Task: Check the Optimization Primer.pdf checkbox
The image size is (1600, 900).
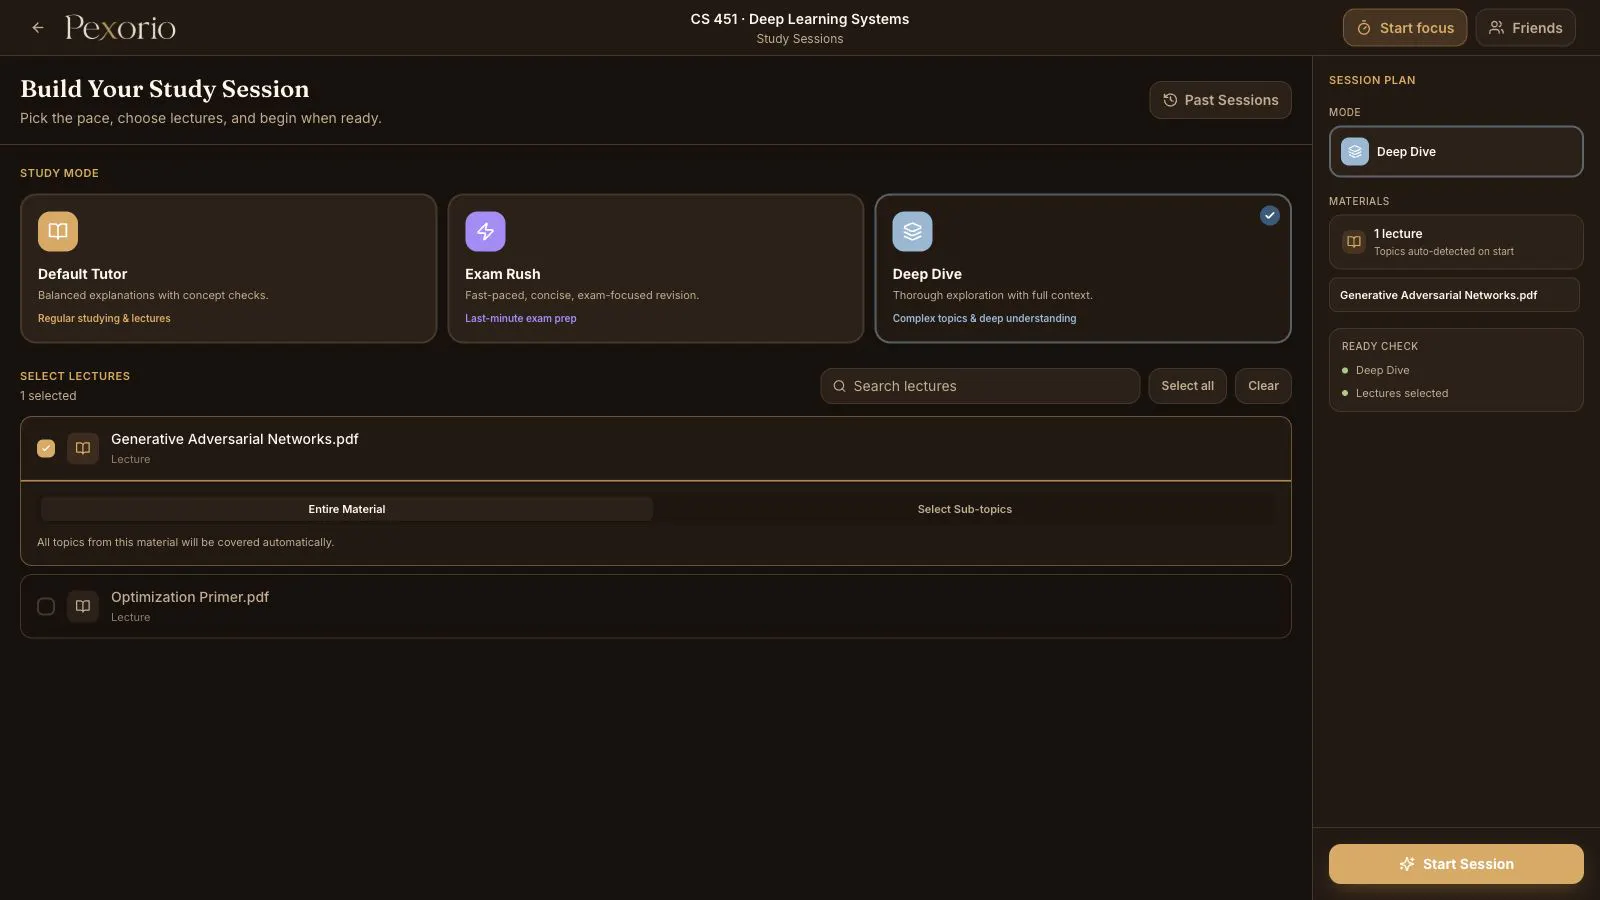Action: point(46,606)
